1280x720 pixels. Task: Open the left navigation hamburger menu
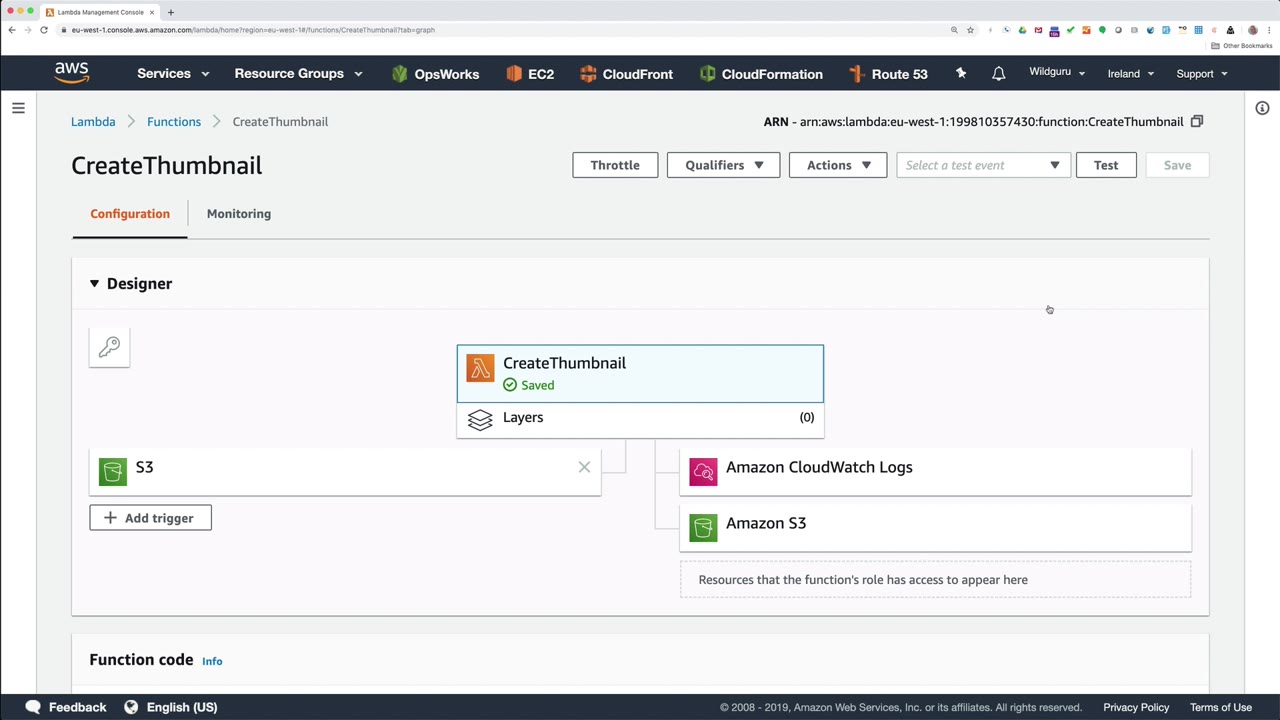(18, 108)
